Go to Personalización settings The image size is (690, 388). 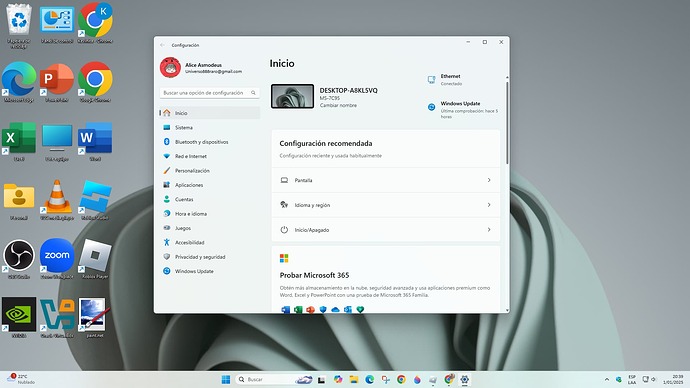pos(209,171)
